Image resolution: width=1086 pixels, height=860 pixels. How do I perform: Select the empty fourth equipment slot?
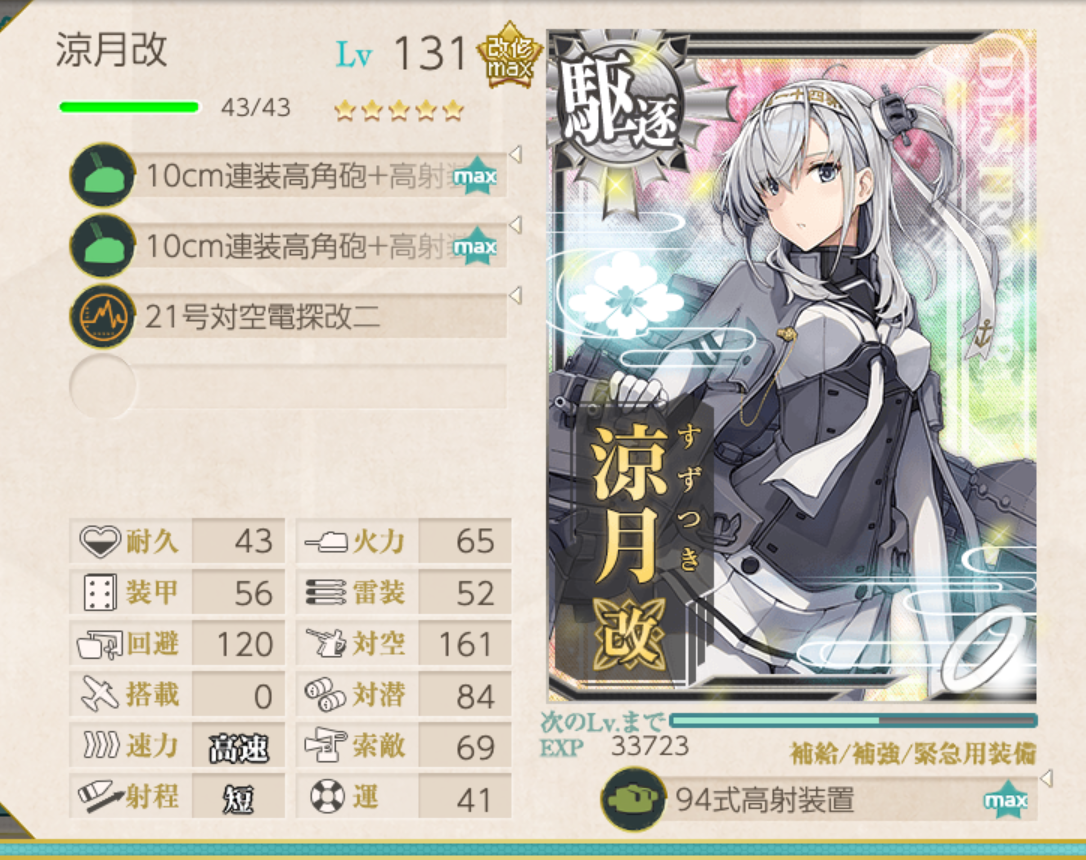[288, 387]
